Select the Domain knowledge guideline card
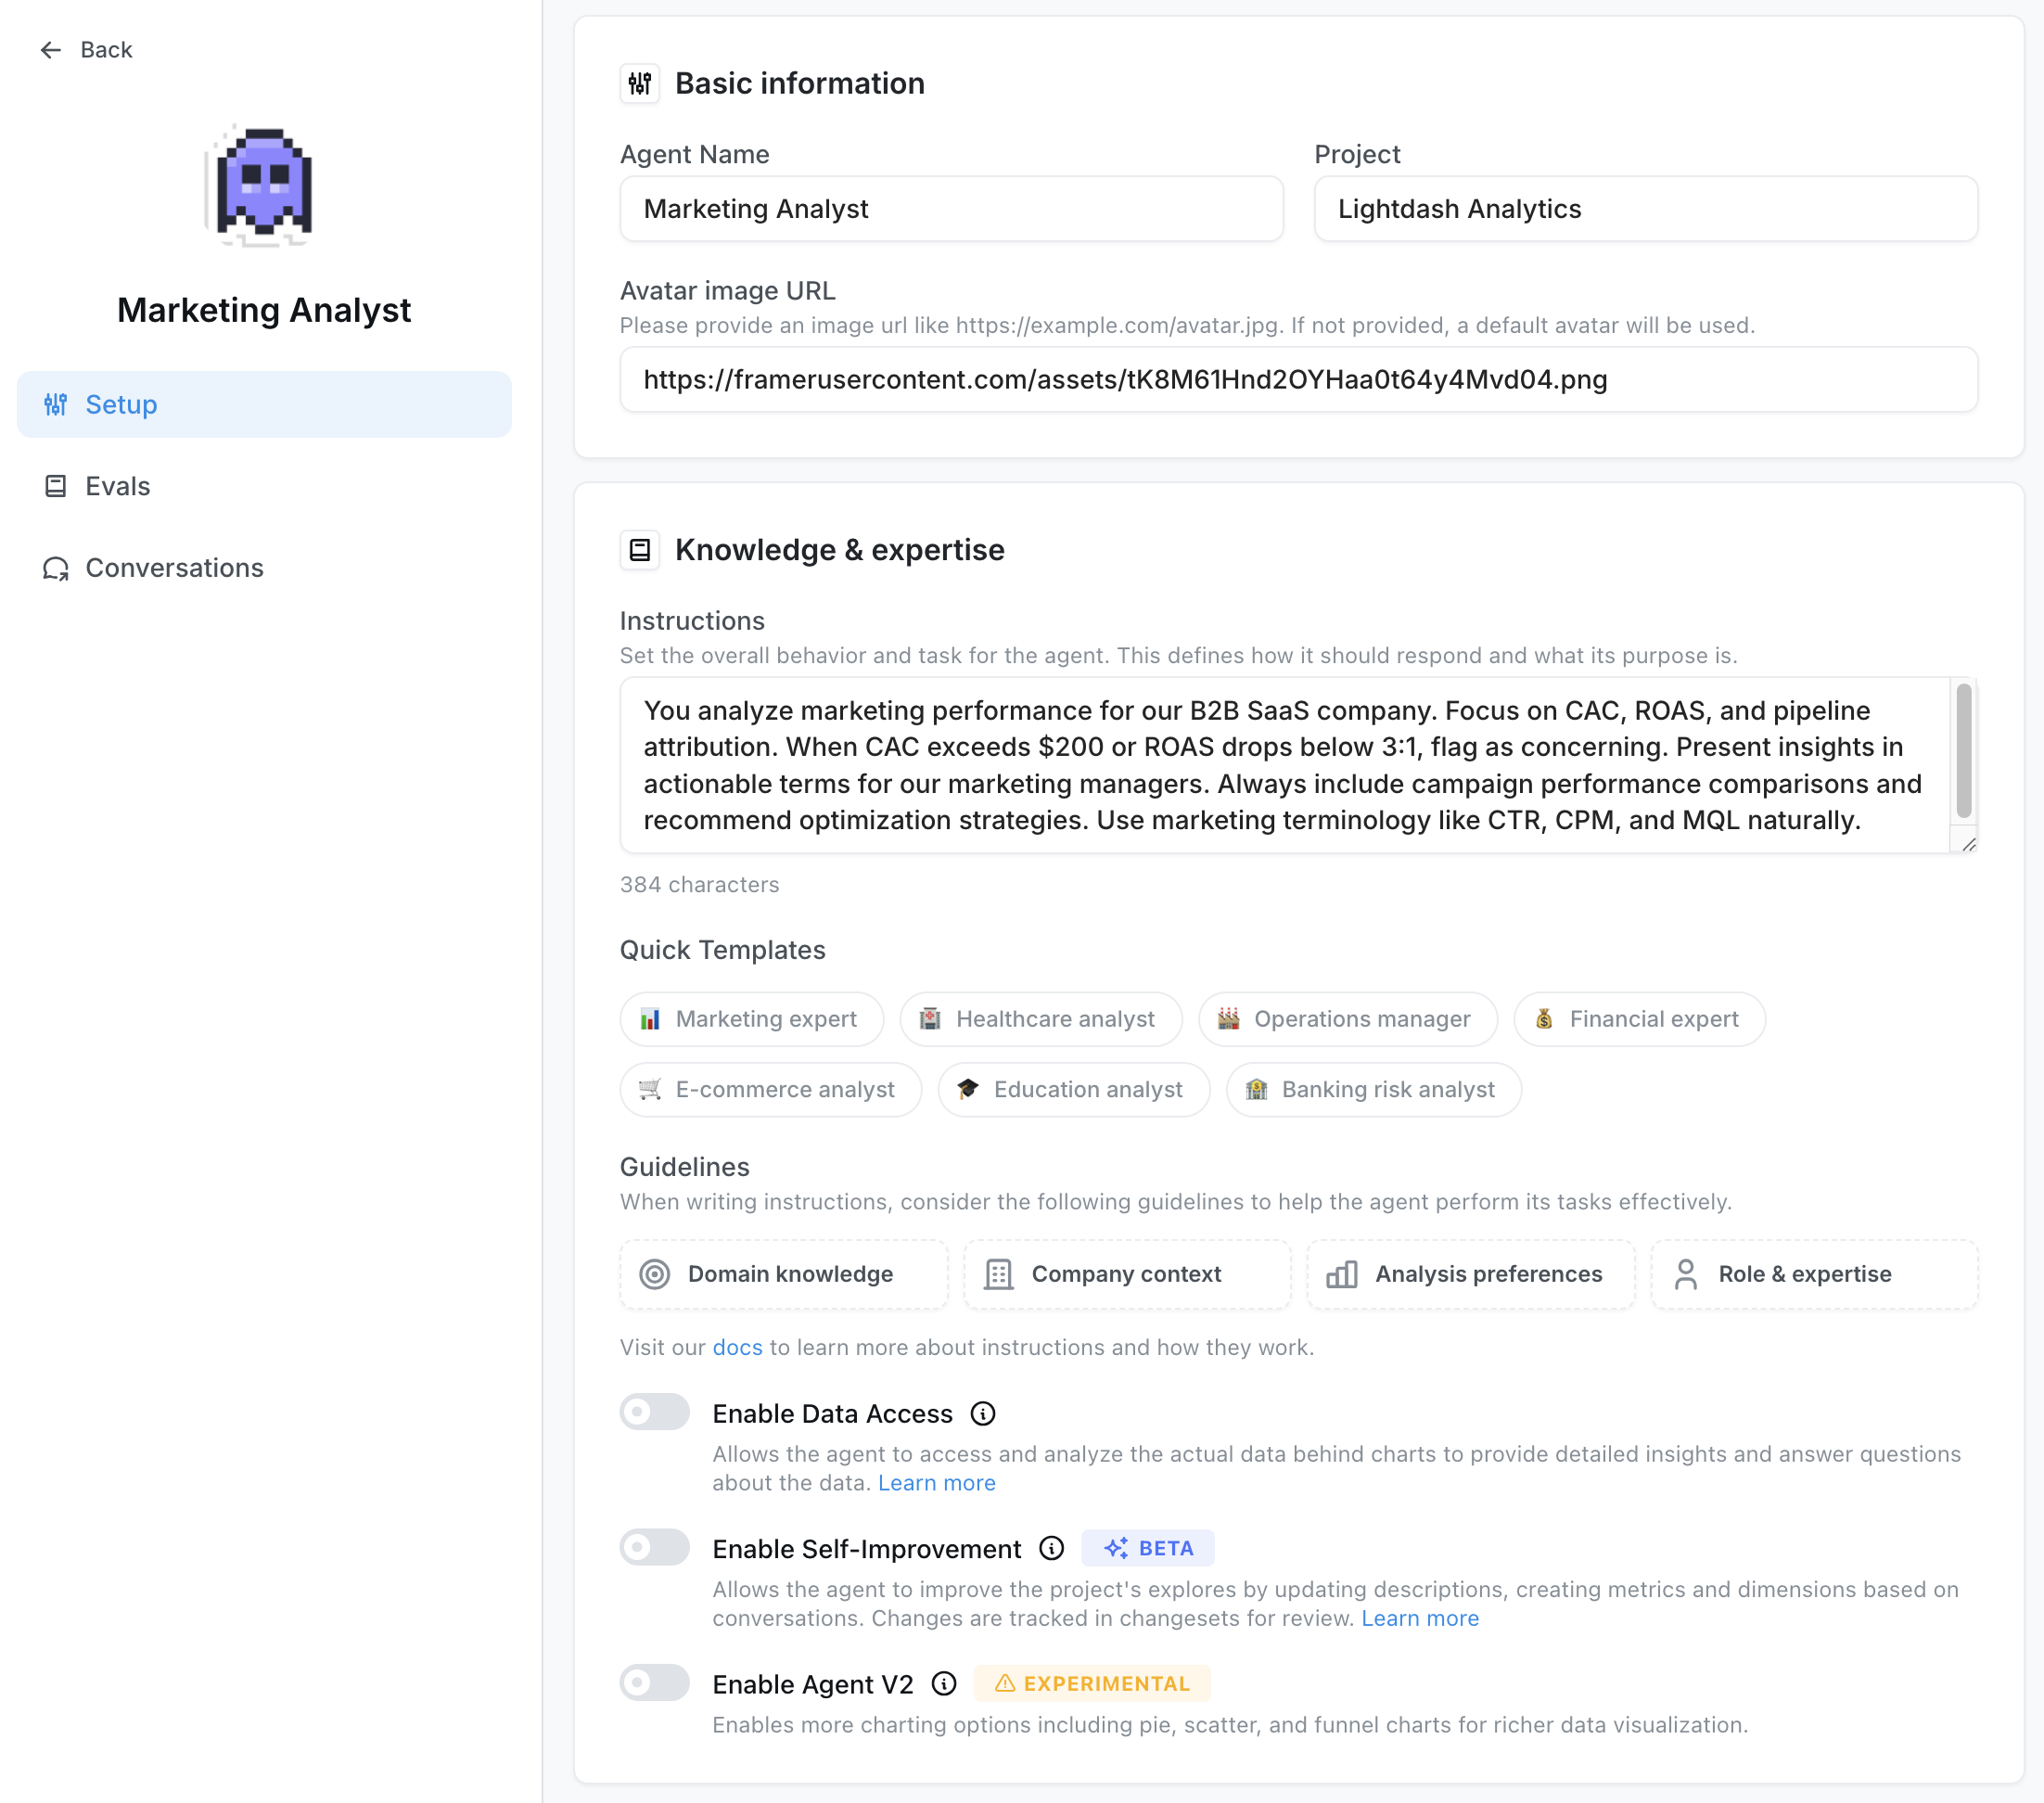The image size is (2044, 1803). click(x=783, y=1274)
